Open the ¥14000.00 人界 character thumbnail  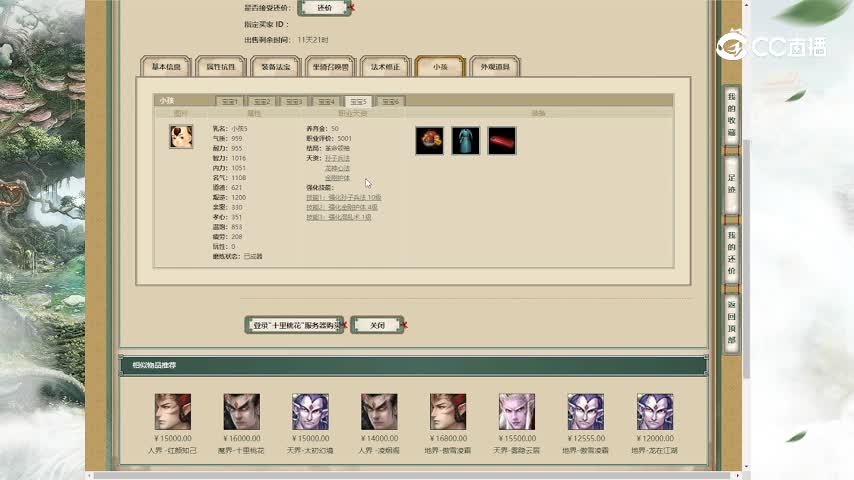pos(379,412)
